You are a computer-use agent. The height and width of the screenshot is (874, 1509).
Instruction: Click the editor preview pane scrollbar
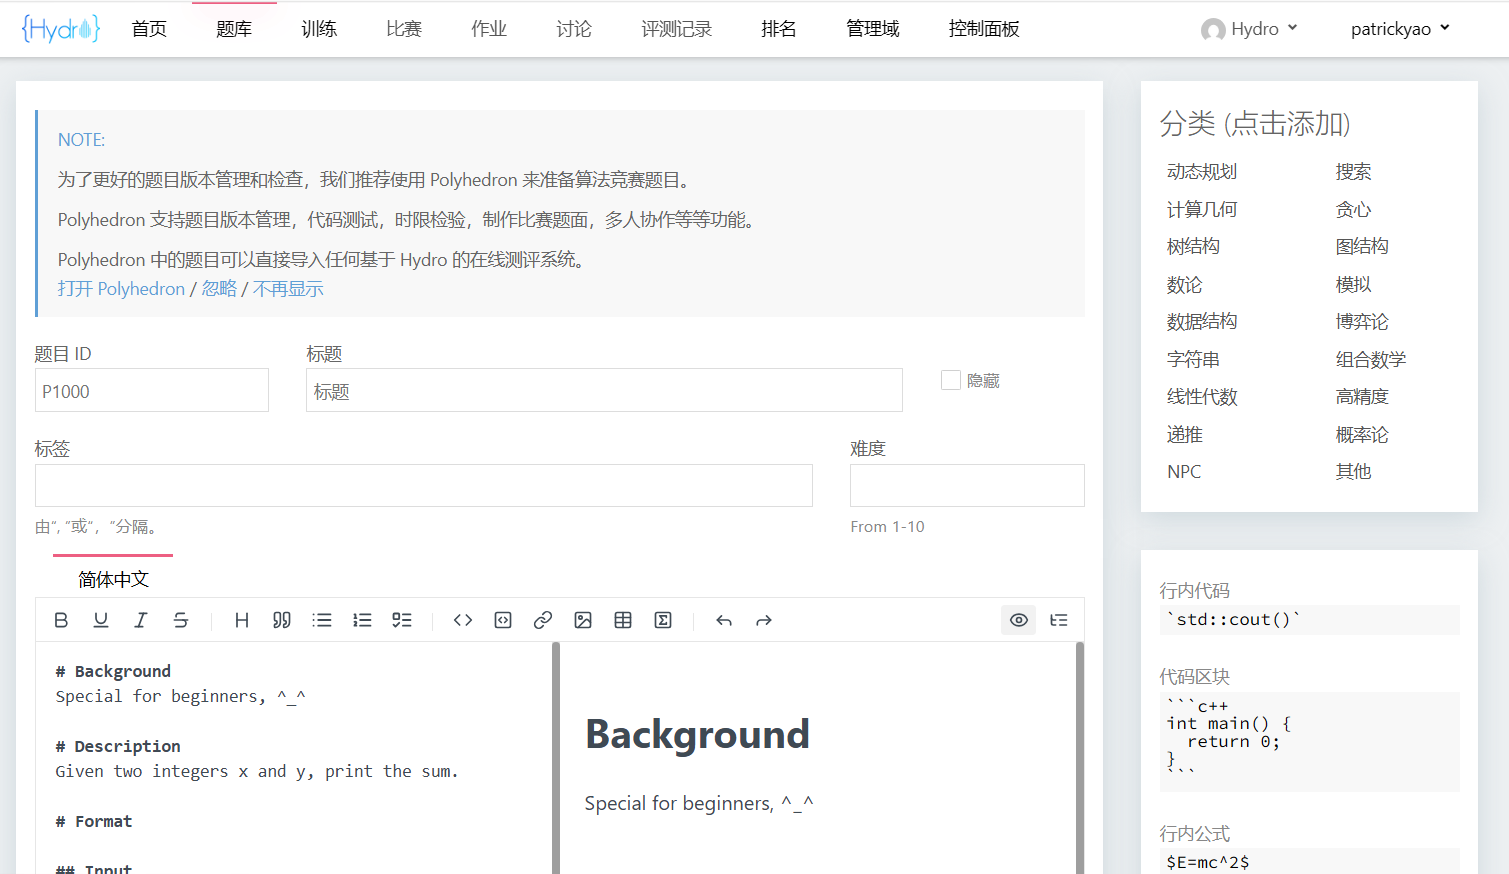point(1080,758)
